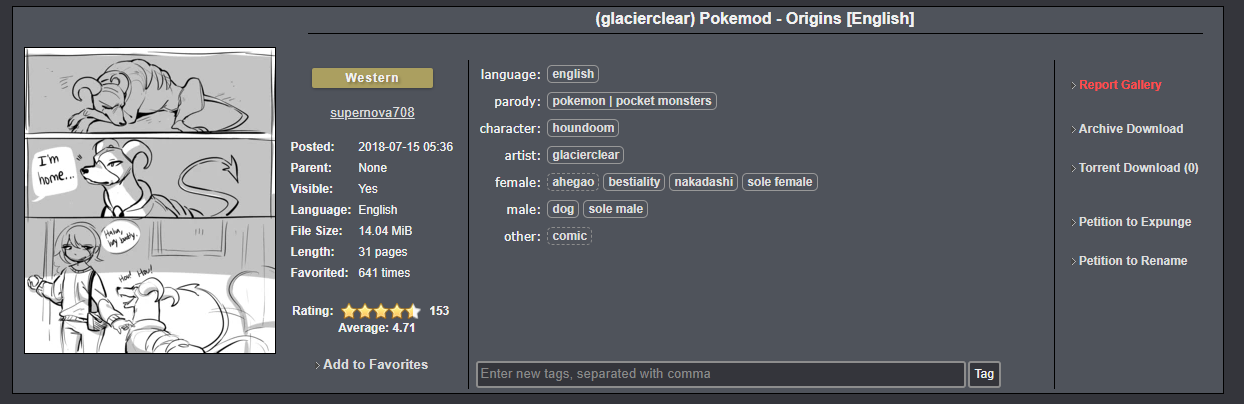Viewport: 1244px width, 404px height.
Task: Open Torrent Download (0)
Action: tap(1138, 168)
